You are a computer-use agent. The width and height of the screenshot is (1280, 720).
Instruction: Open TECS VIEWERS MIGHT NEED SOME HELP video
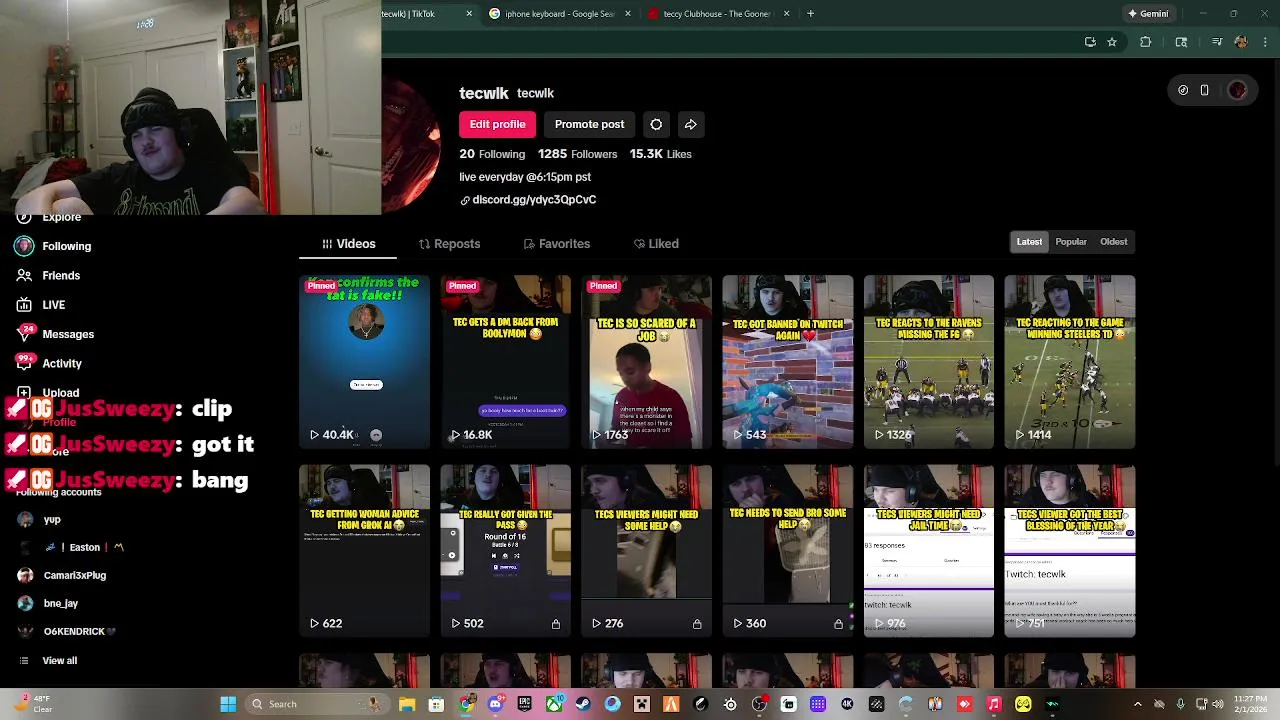pyautogui.click(x=646, y=551)
